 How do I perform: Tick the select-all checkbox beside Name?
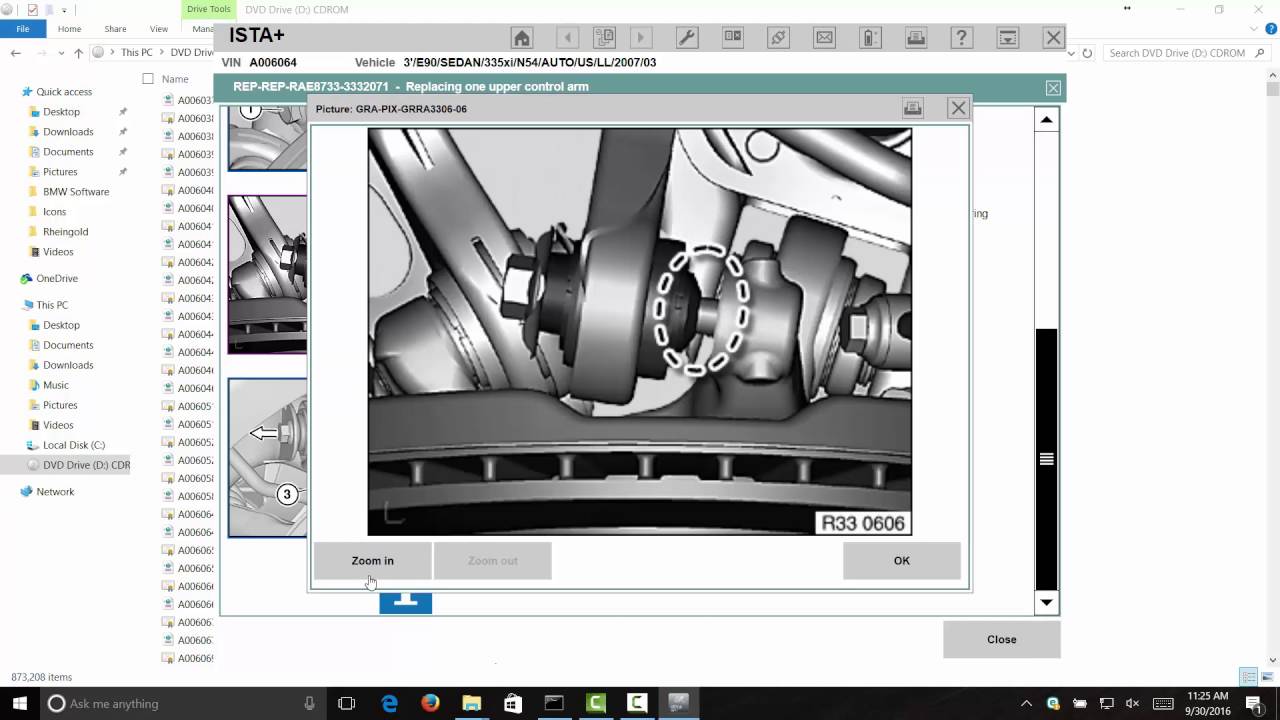(x=148, y=79)
